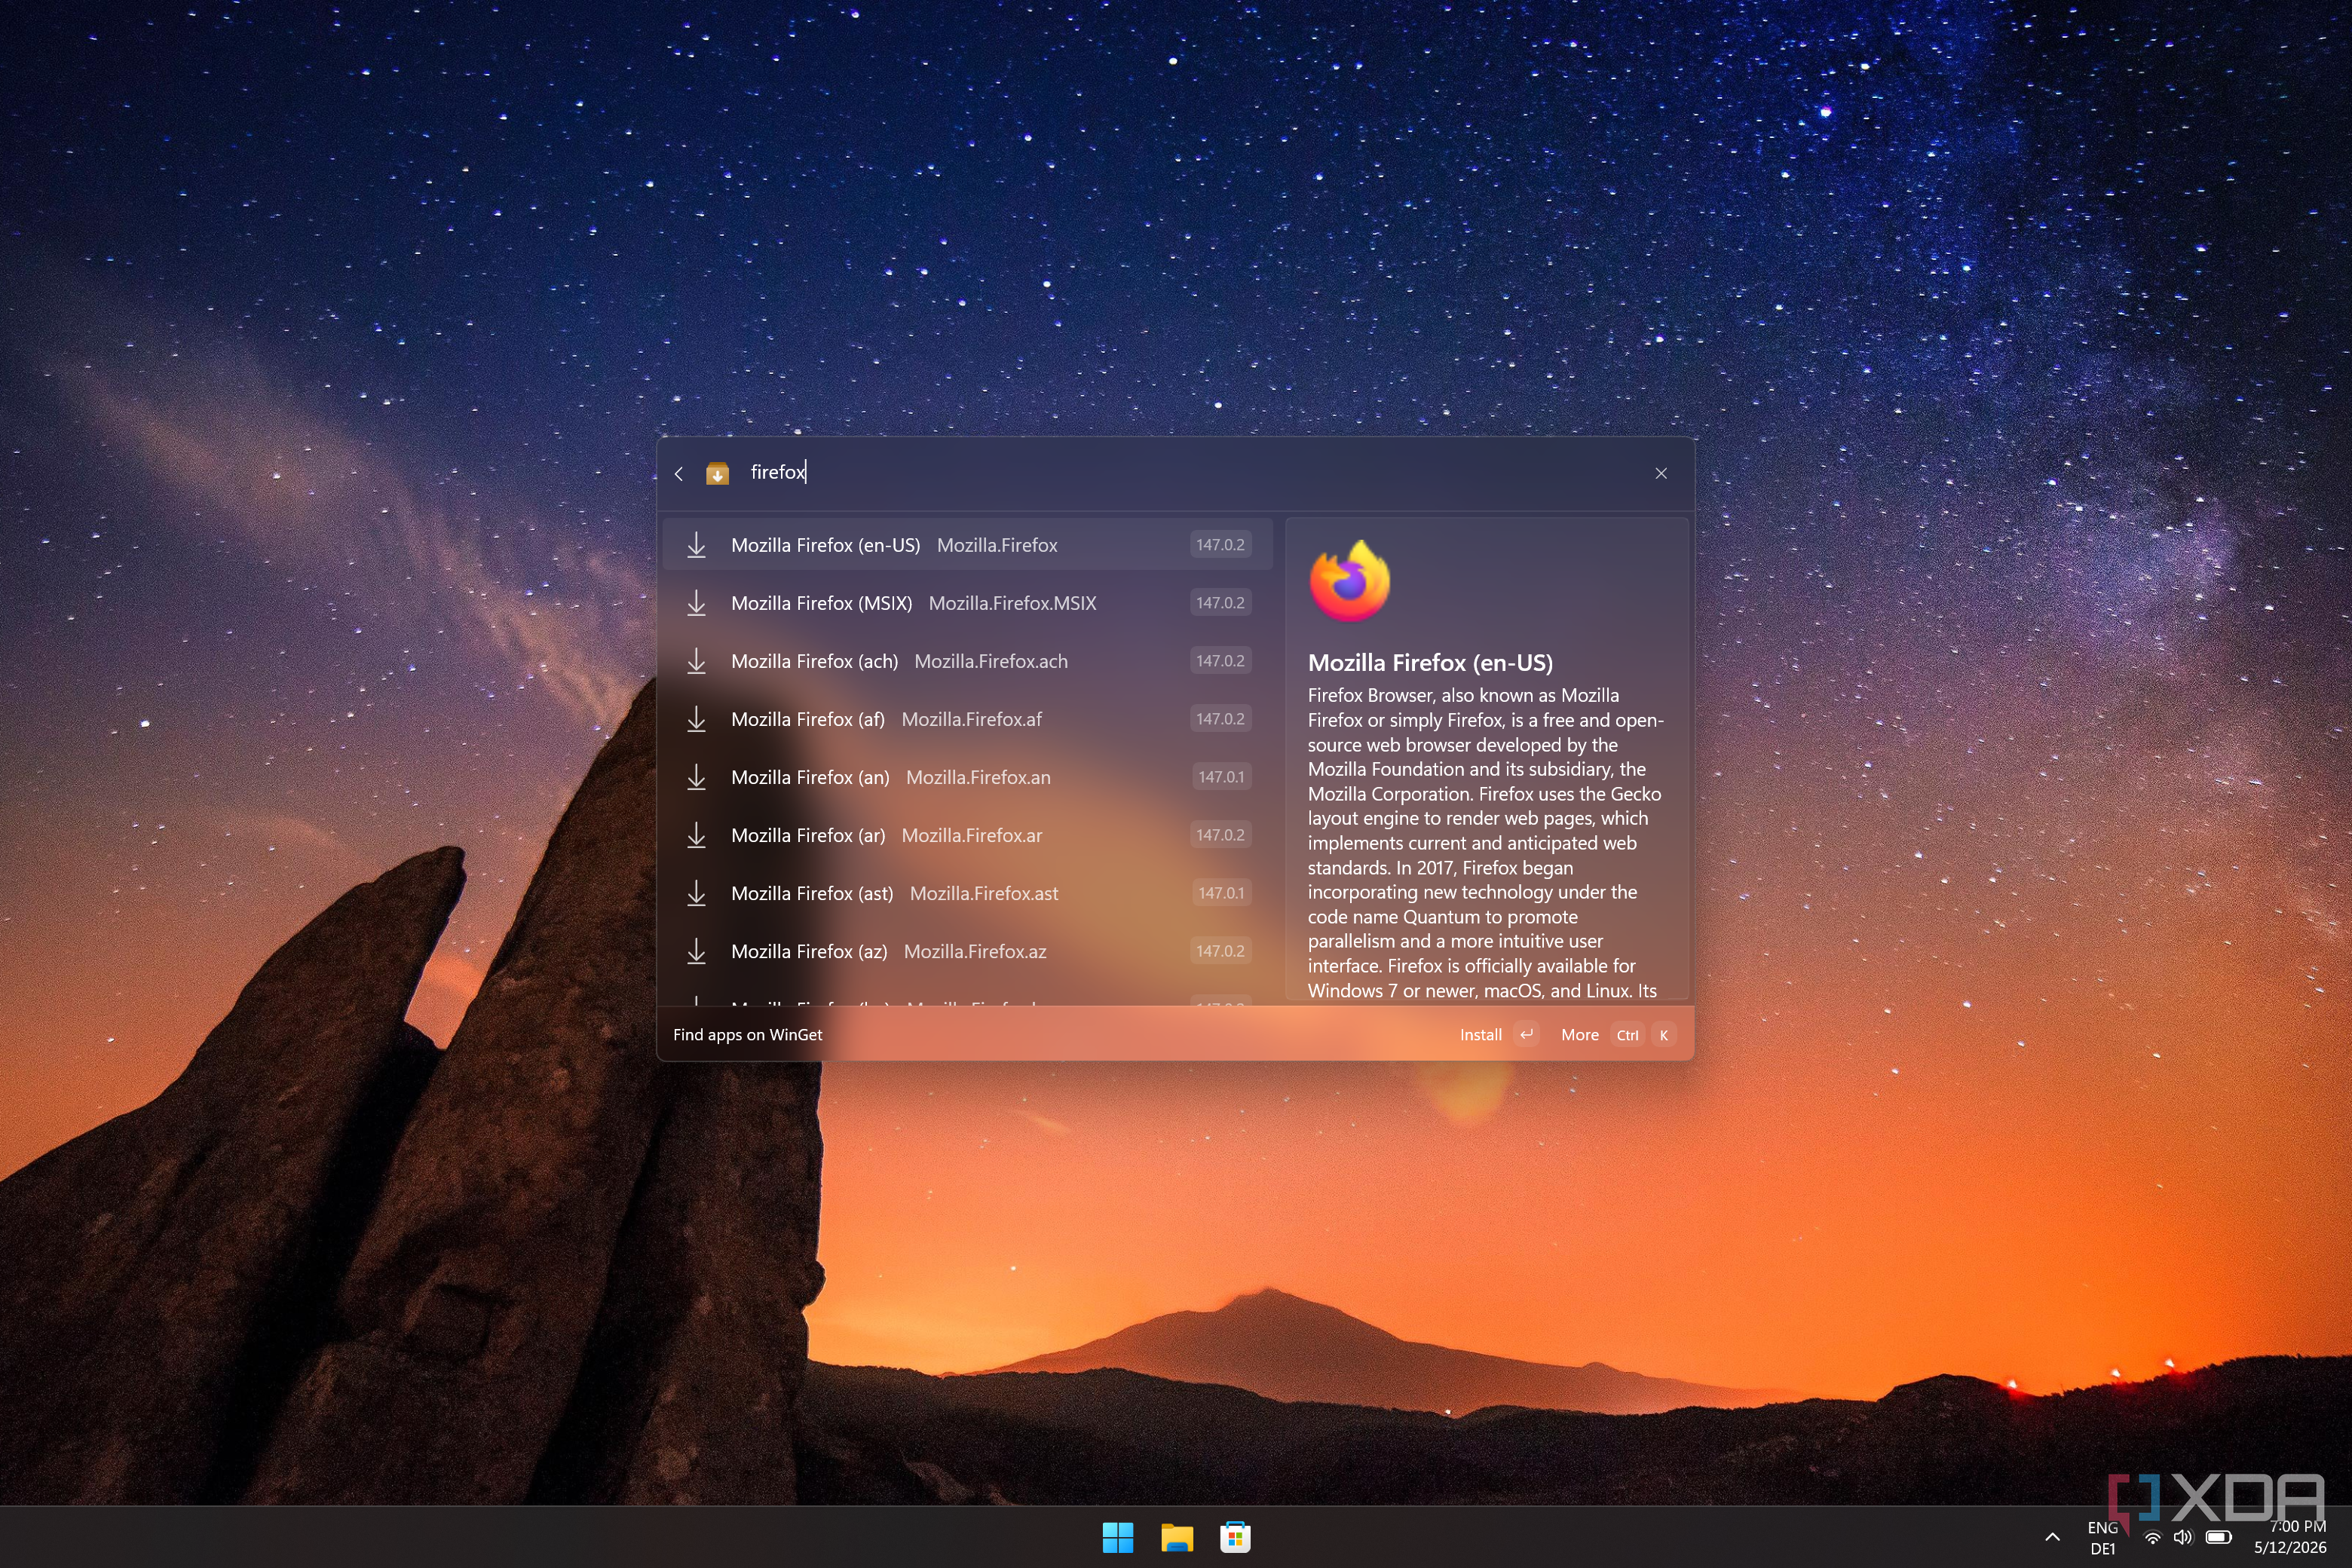Screen dimensions: 2352x1568
Task: Click the download icon for Mozilla Firefox (af)
Action: pyautogui.click(x=696, y=719)
